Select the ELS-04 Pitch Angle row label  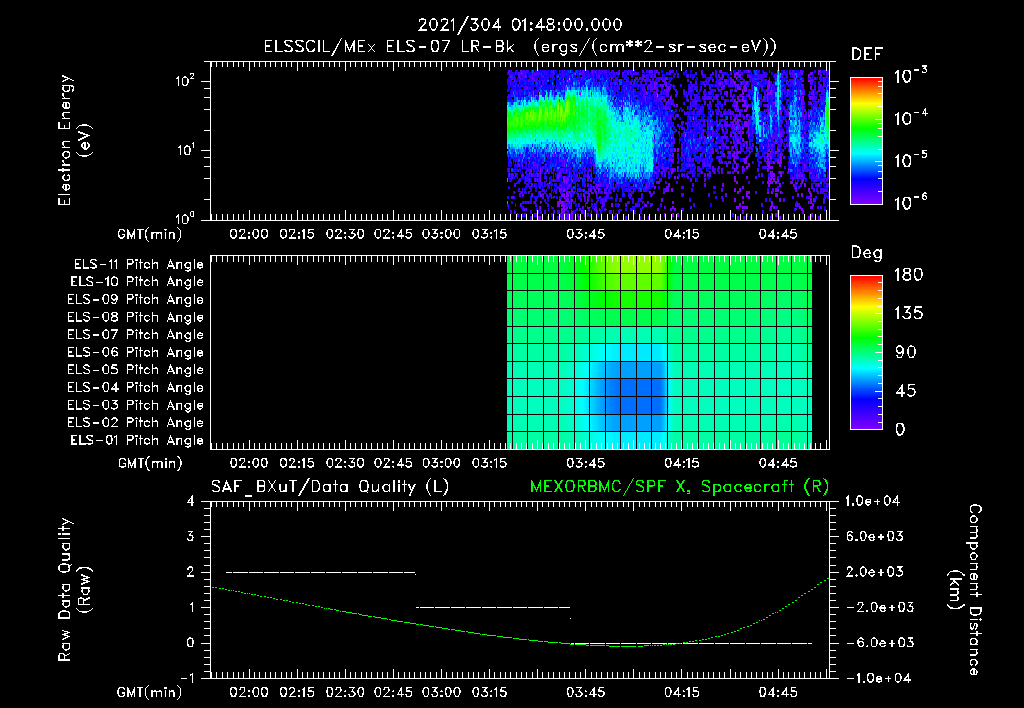click(135, 387)
